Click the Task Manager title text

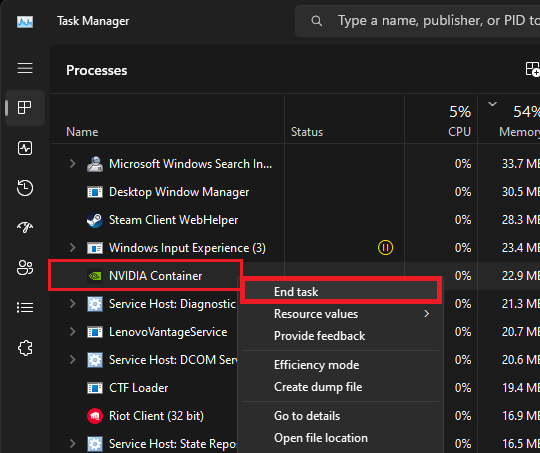tap(93, 21)
